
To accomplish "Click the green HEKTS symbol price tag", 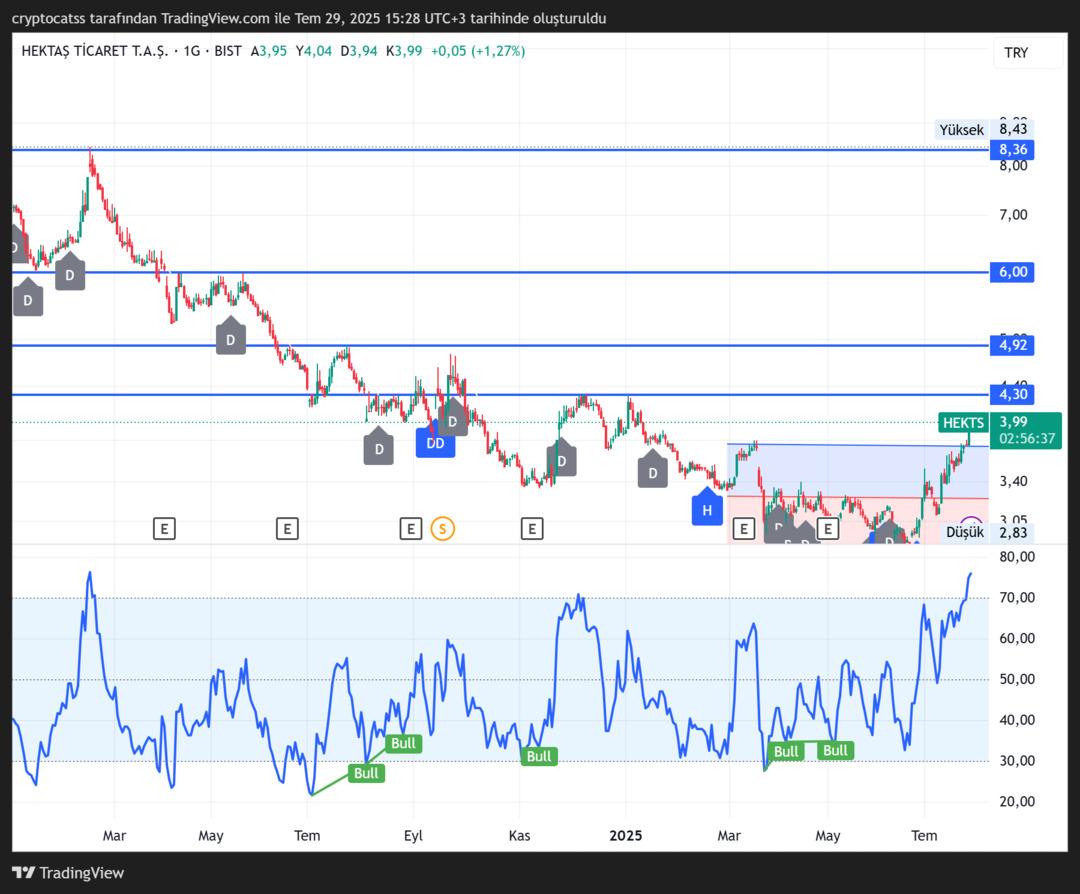I will (x=963, y=423).
